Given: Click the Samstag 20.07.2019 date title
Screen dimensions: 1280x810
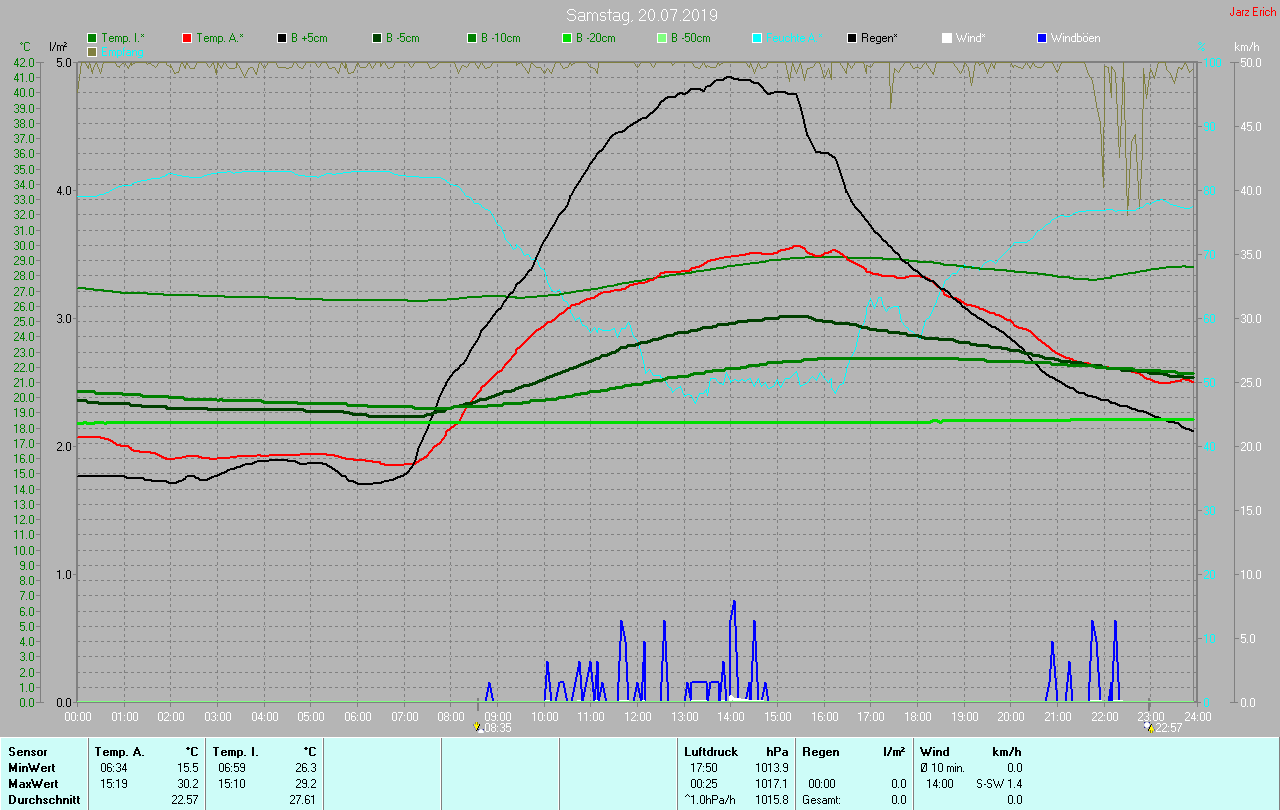Looking at the screenshot, I should (x=641, y=15).
